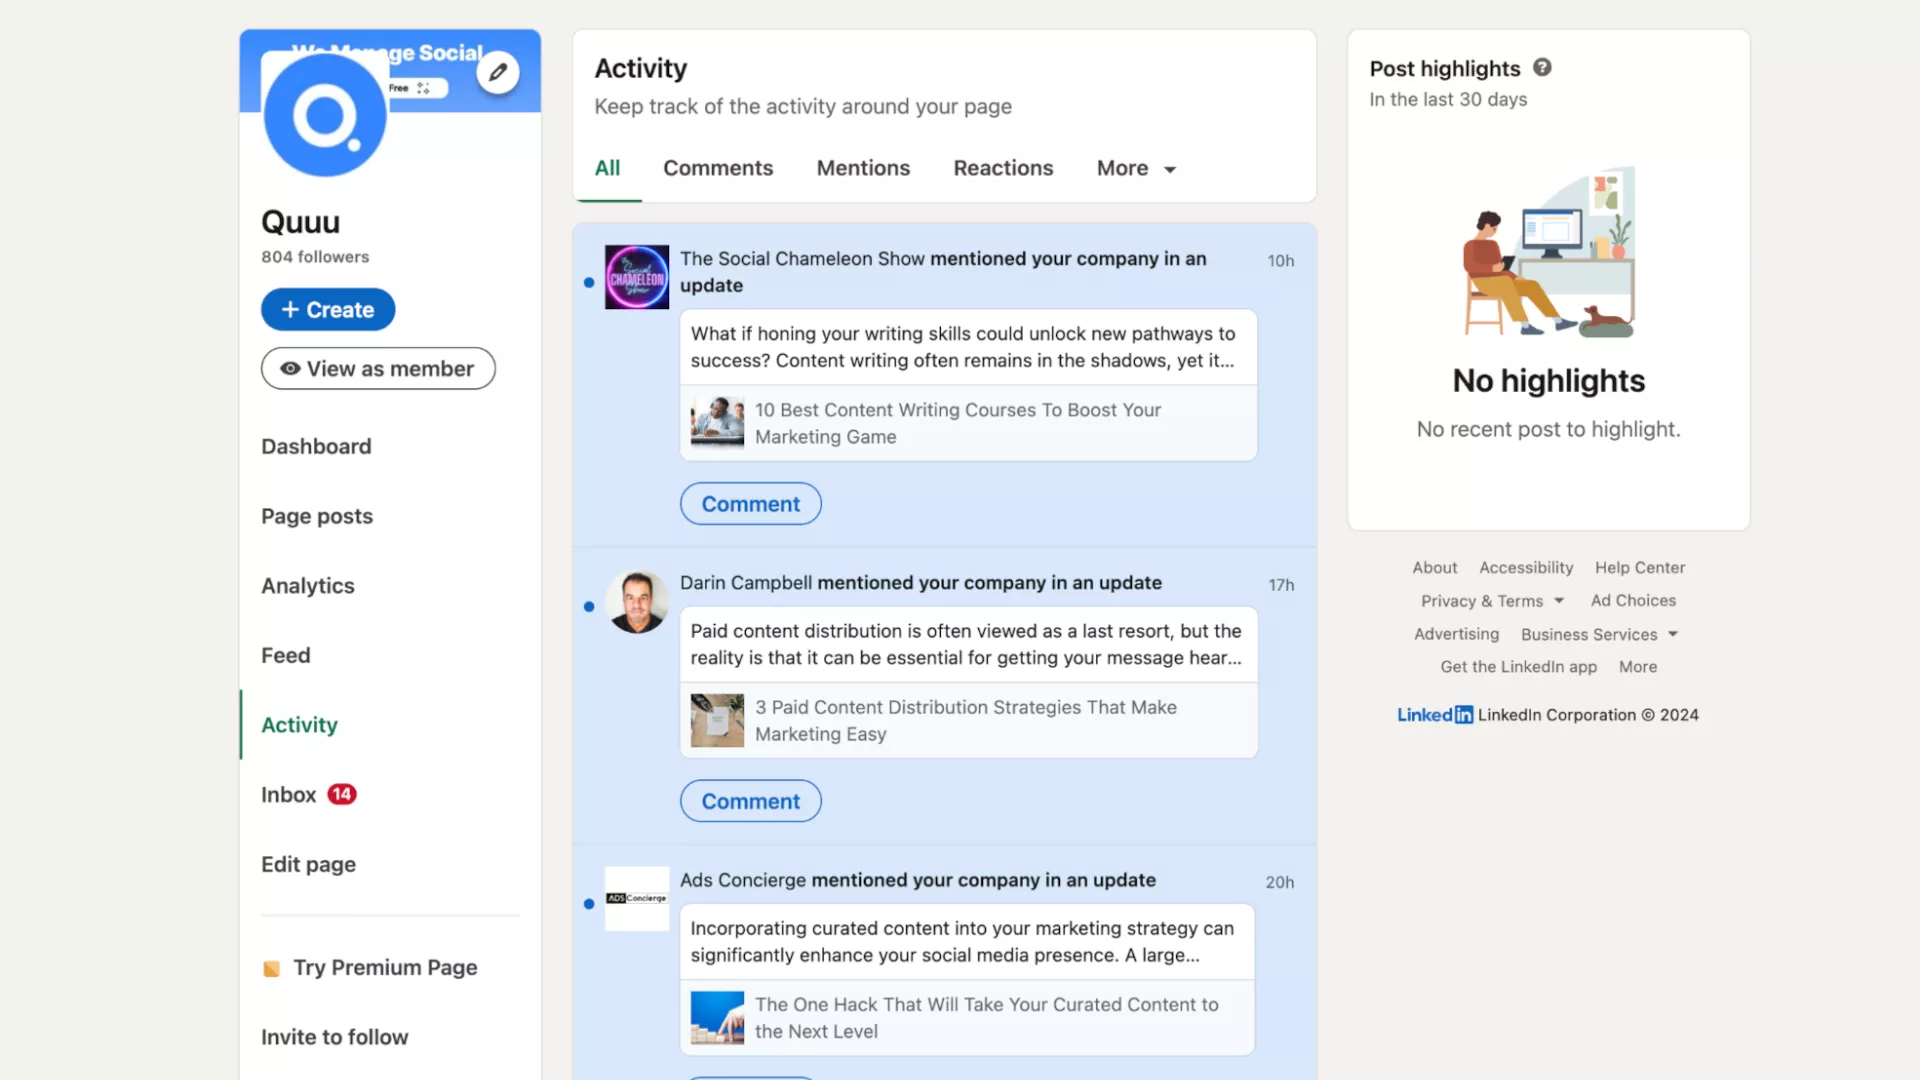
Task: Click View as member eye button
Action: tap(378, 368)
